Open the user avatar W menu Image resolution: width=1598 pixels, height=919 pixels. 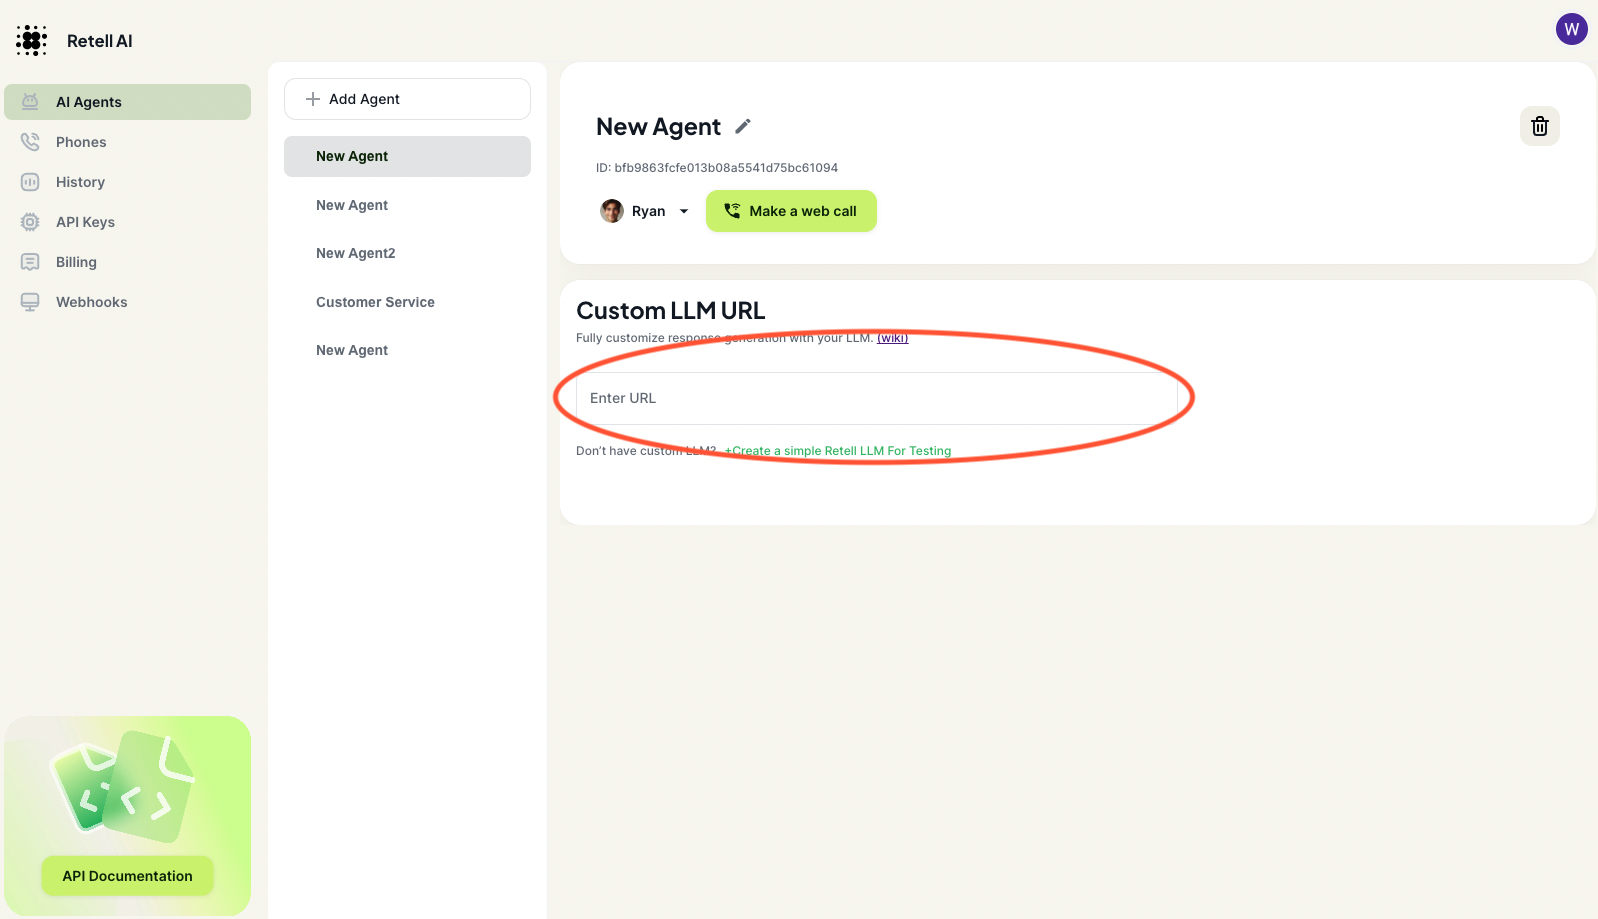1571,29
